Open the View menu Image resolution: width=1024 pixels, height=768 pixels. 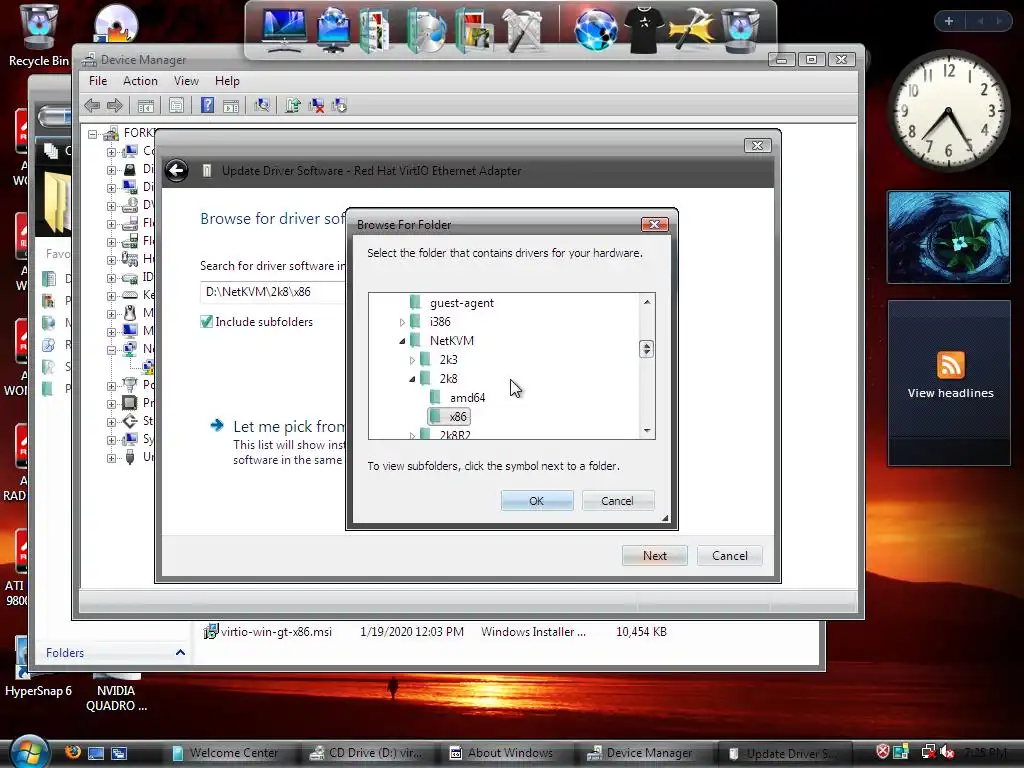pos(186,81)
